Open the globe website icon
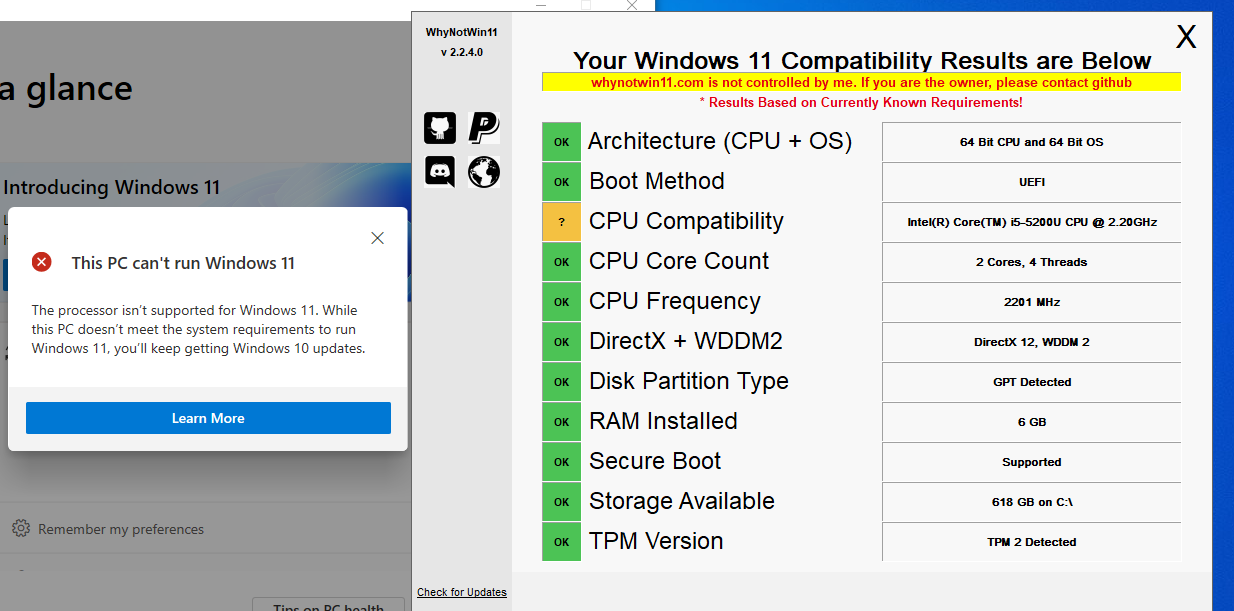 pos(484,172)
